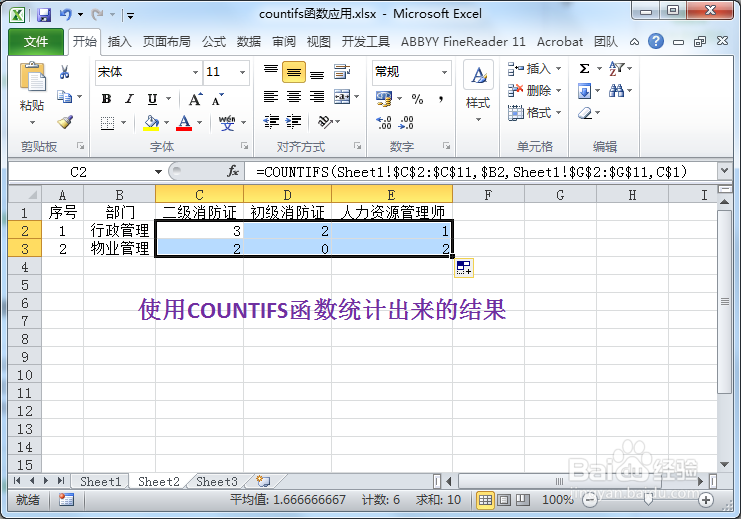
Task: Toggle italic formatting
Action: (129, 99)
